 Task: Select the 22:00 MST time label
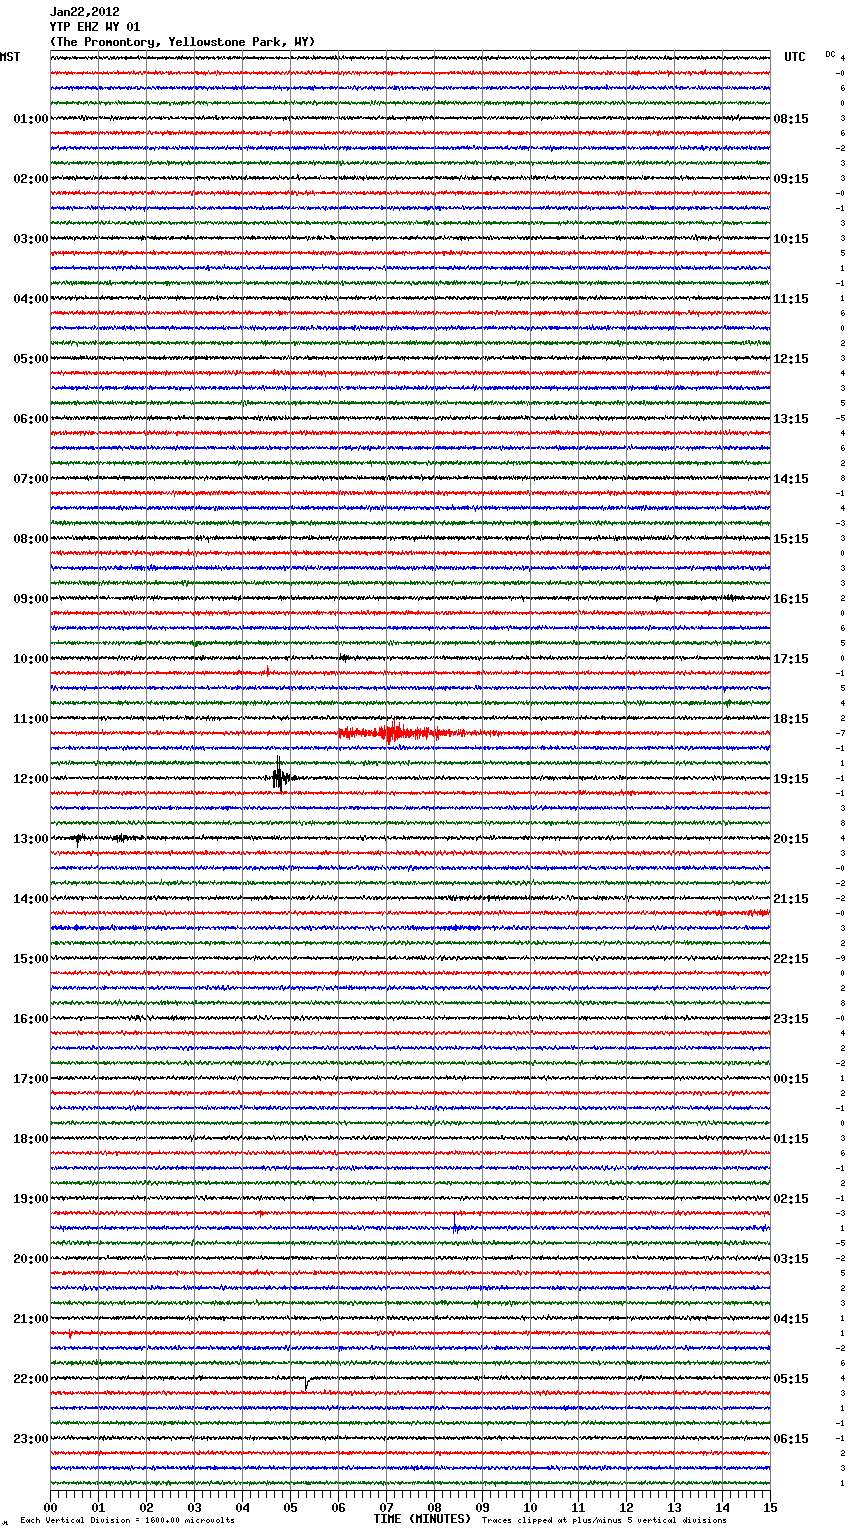31,1379
